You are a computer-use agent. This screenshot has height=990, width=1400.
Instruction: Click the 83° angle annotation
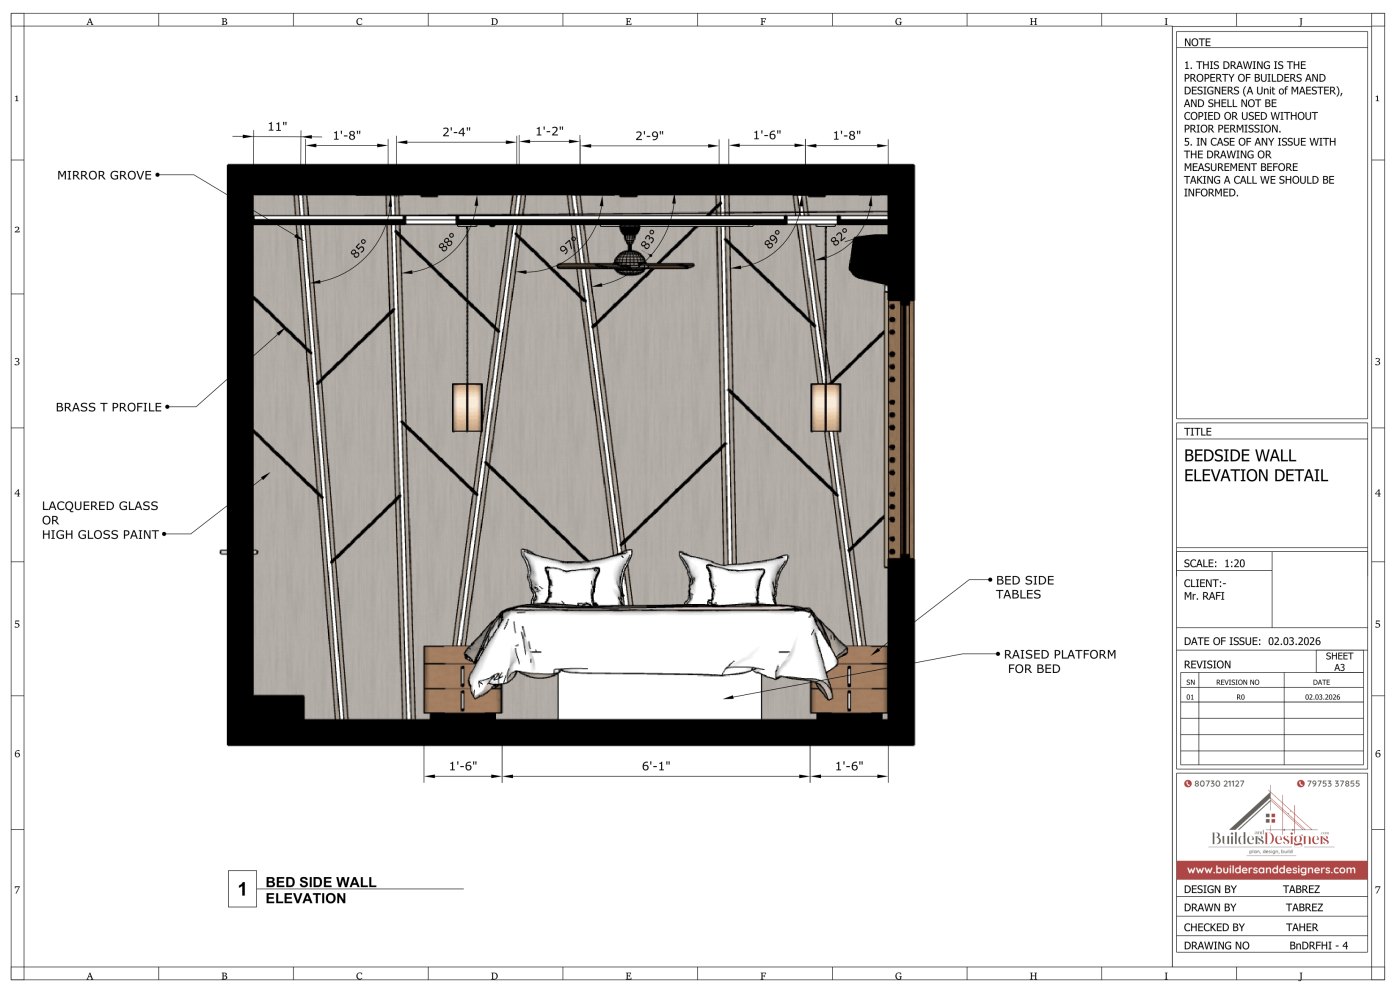[648, 240]
